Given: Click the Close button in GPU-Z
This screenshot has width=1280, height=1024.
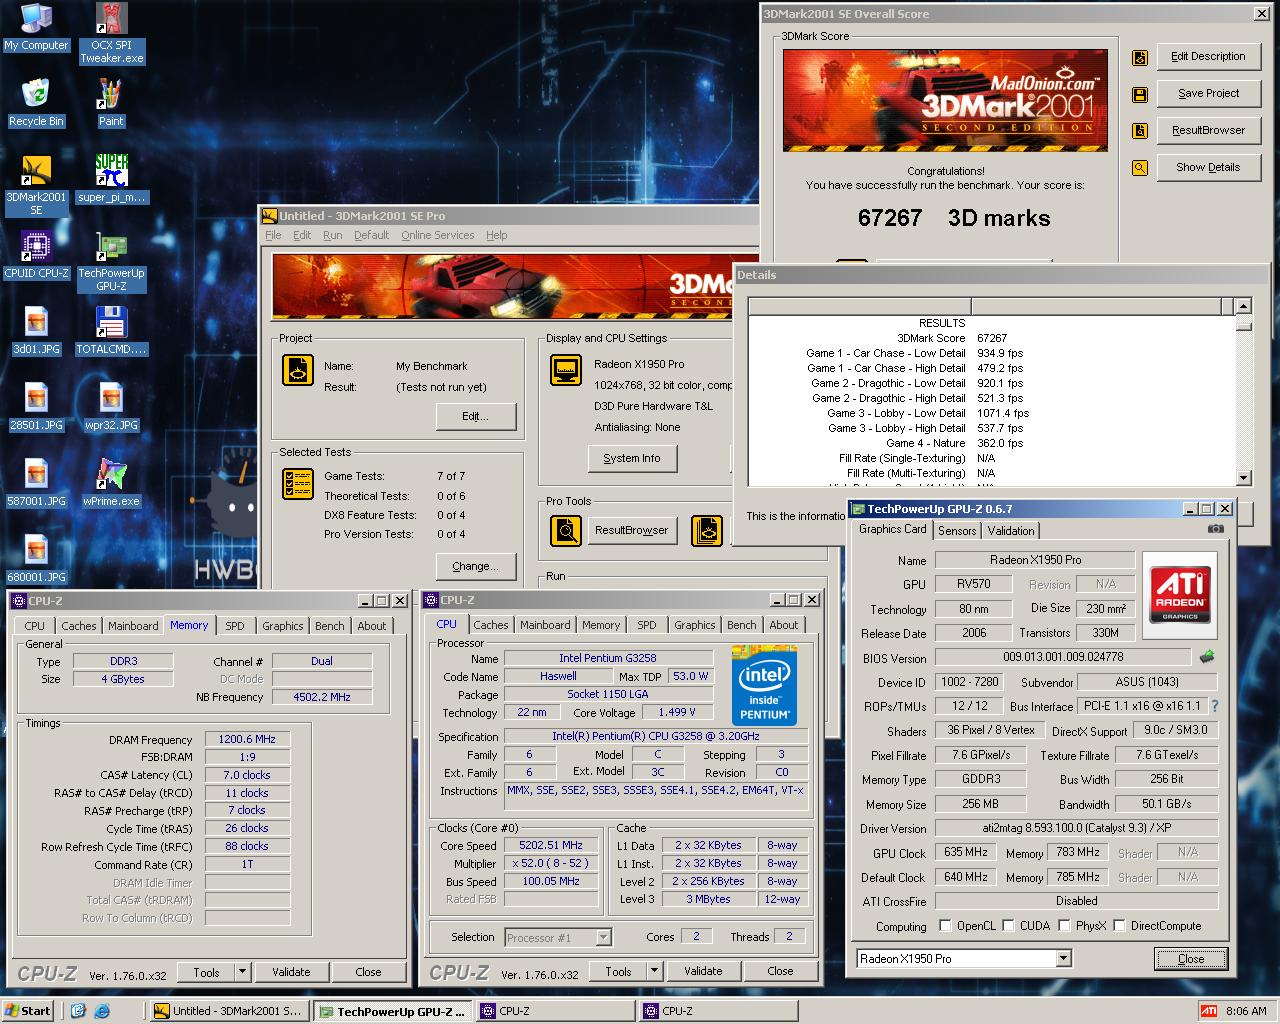Looking at the screenshot, I should (1191, 959).
